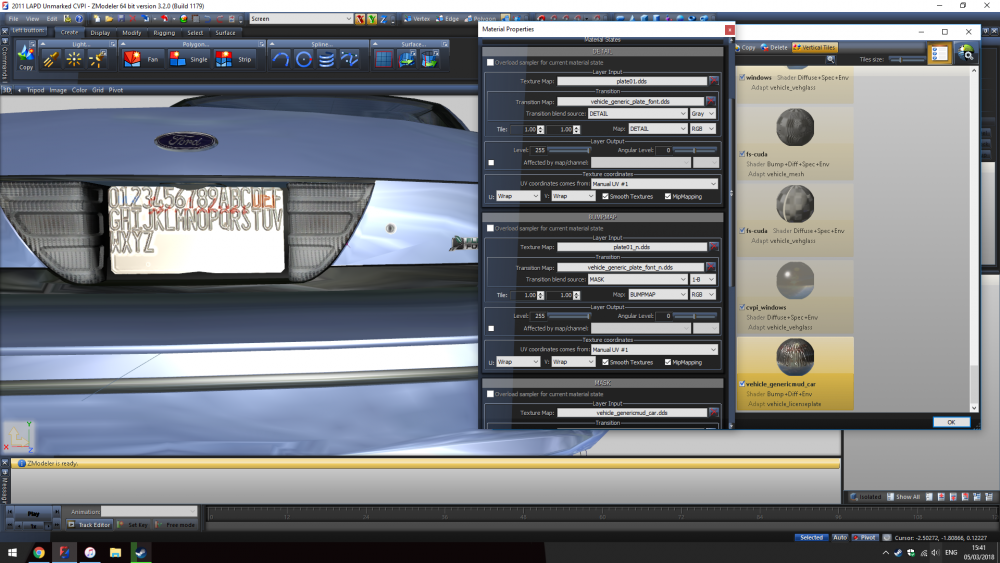Open the DETAIL Map dropdown
This screenshot has height=563, width=1000.
[x=658, y=129]
